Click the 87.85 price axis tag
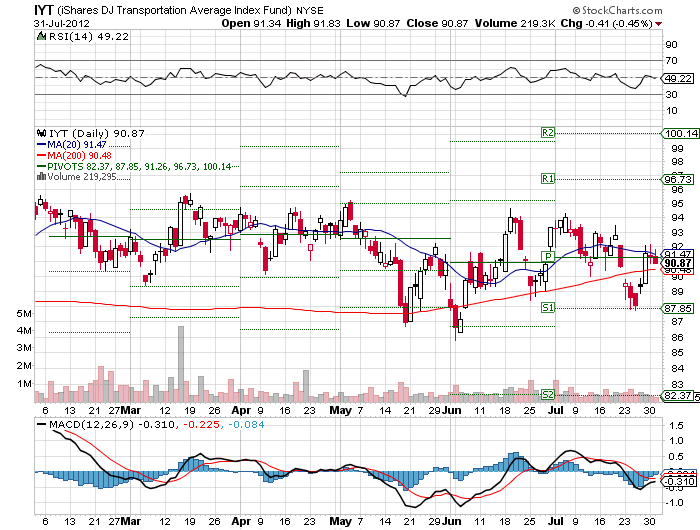 click(x=678, y=308)
